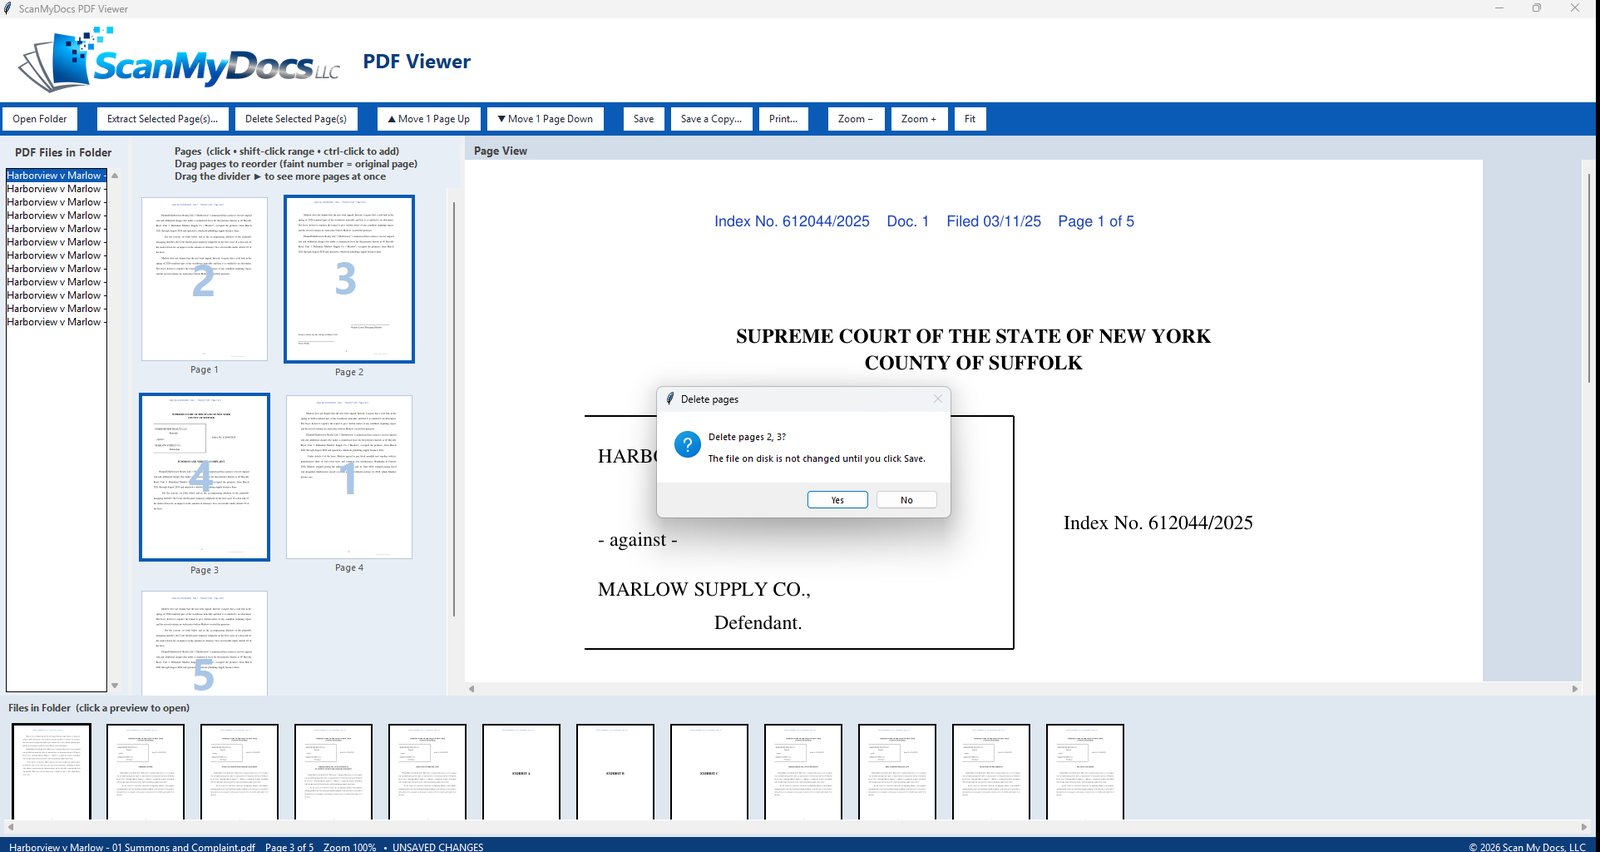Open Folder from the toolbar
This screenshot has width=1600, height=852.
40,119
